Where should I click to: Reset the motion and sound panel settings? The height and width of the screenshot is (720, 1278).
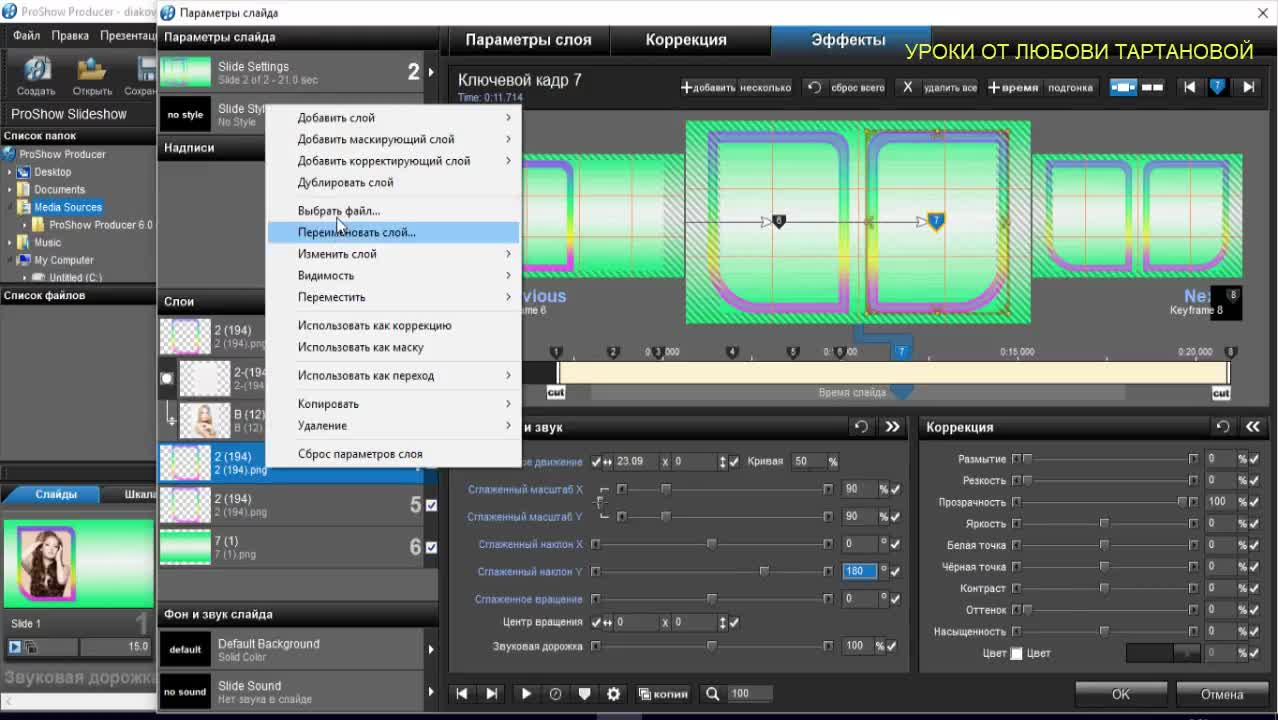coord(861,427)
